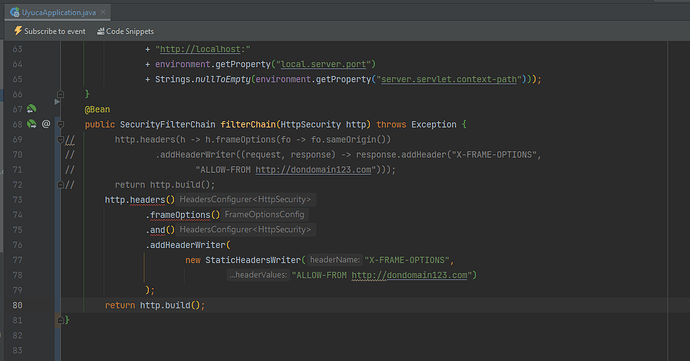
Task: Open the commented http://dondomain123.com link on line 71
Action: coord(313,169)
